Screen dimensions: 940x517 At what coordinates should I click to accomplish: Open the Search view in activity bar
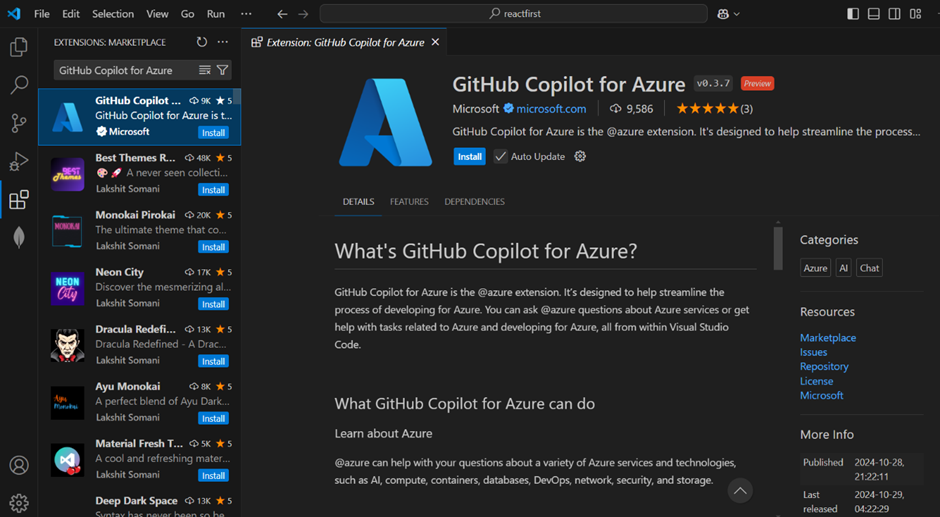point(19,85)
